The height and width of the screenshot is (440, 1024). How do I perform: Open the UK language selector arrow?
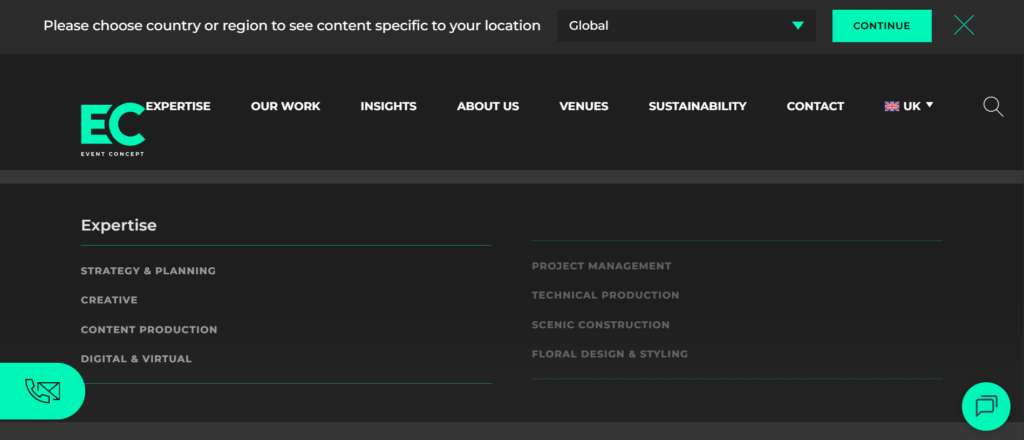coord(929,105)
